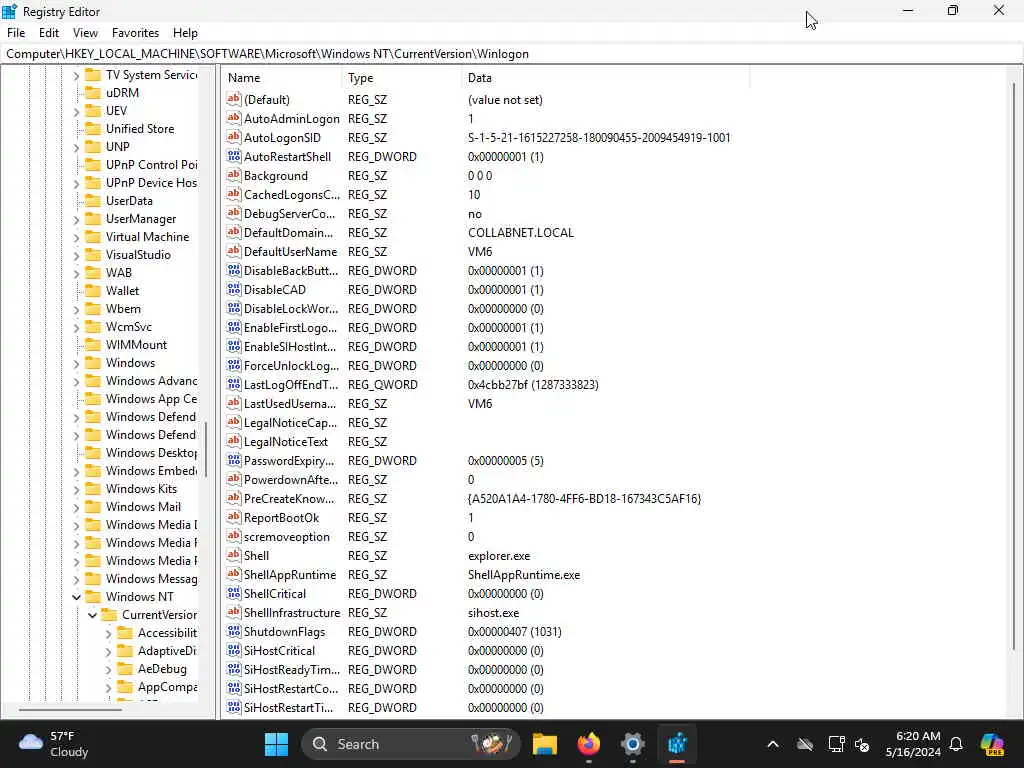The width and height of the screenshot is (1024, 768).
Task: Click the folder icon for Windows NT
Action: coord(93,596)
